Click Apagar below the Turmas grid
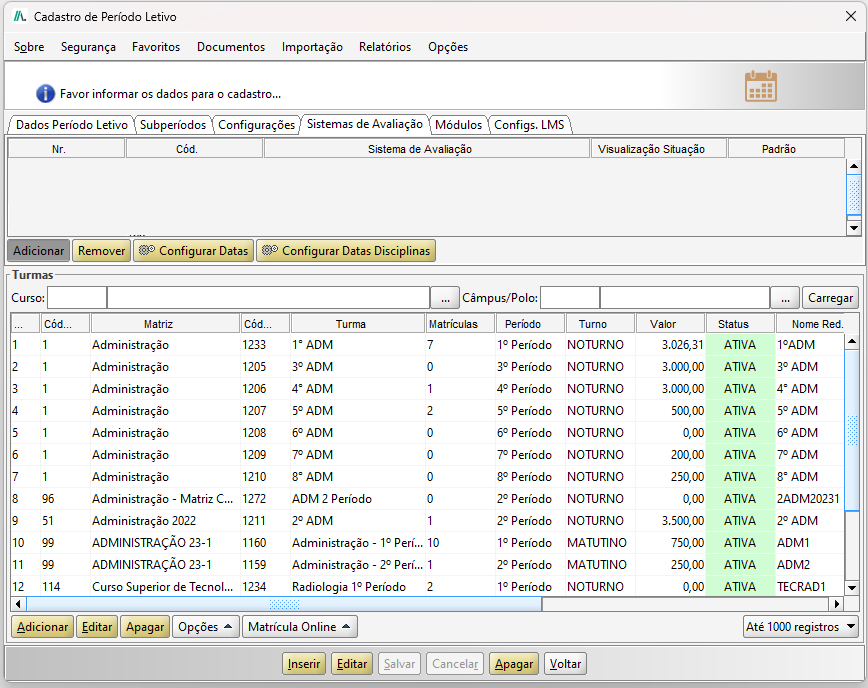Image resolution: width=868 pixels, height=688 pixels. point(145,627)
